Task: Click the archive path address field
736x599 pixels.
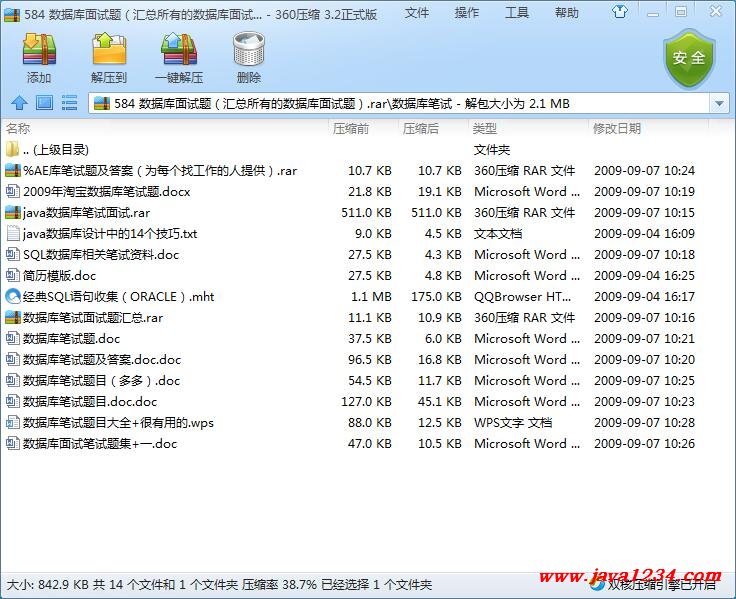Action: pyautogui.click(x=399, y=103)
